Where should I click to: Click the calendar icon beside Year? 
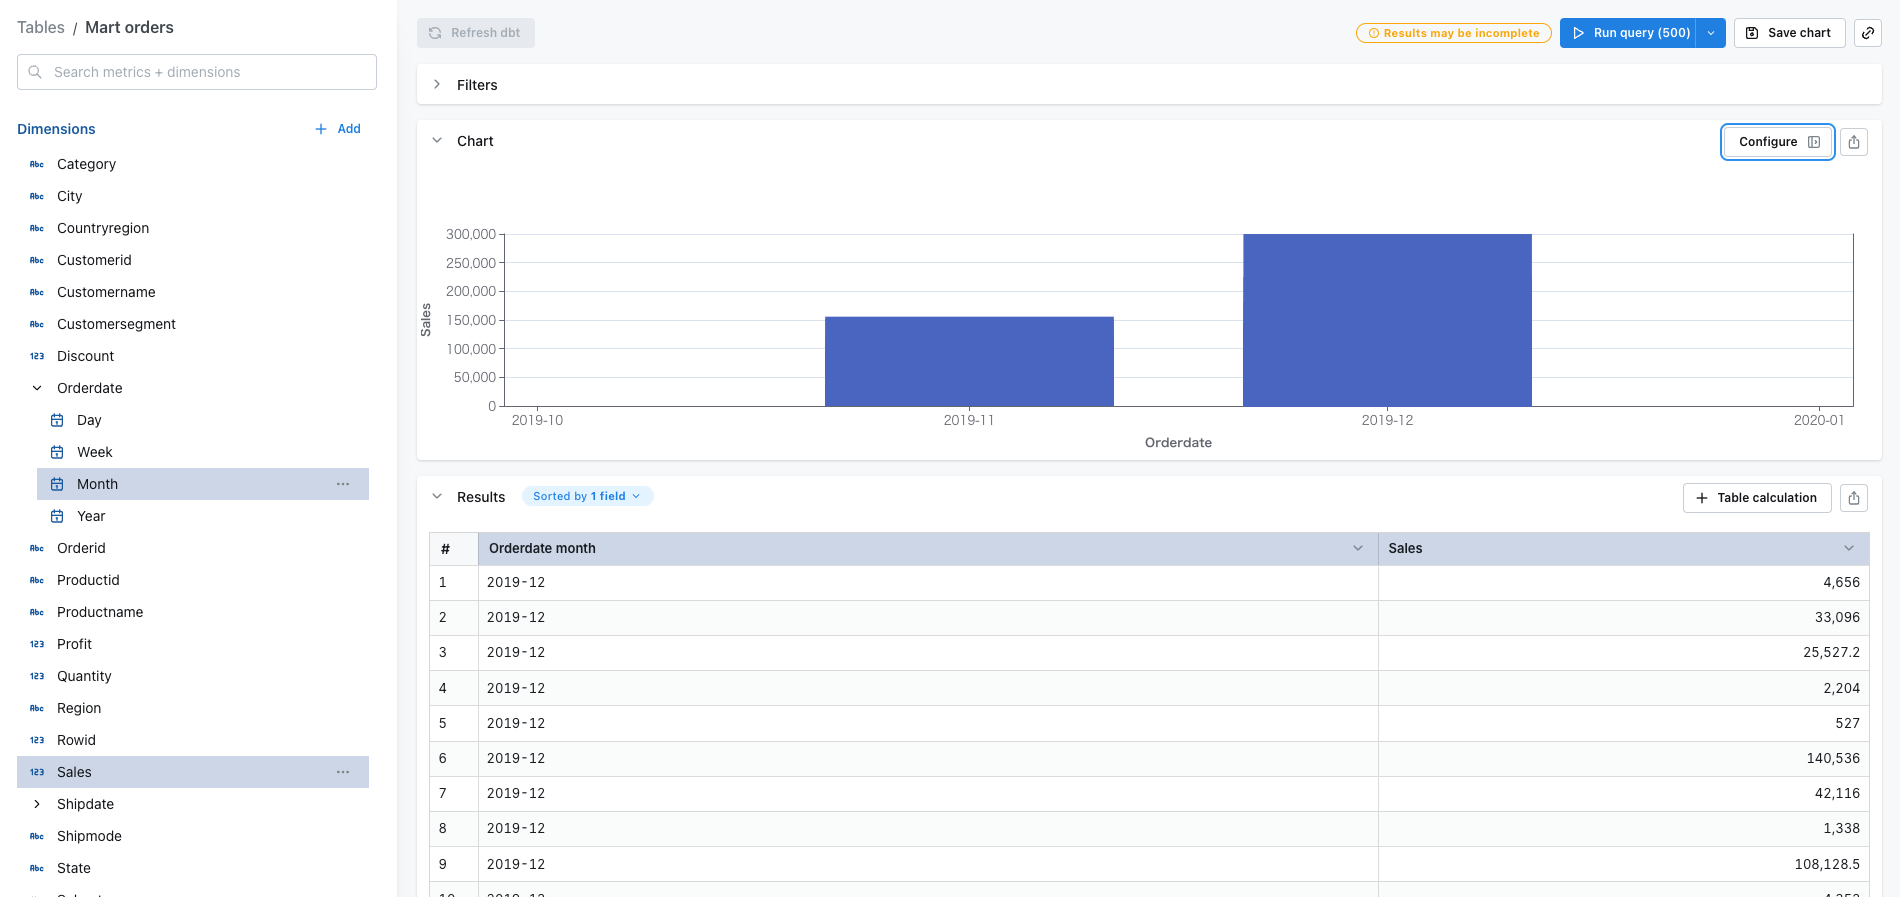[57, 516]
